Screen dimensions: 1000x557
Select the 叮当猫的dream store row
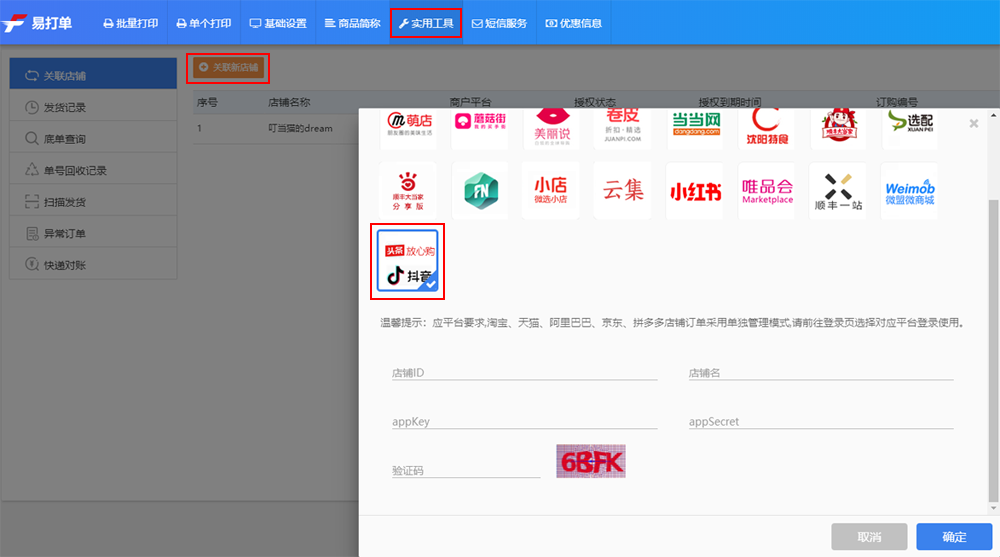tap(276, 128)
